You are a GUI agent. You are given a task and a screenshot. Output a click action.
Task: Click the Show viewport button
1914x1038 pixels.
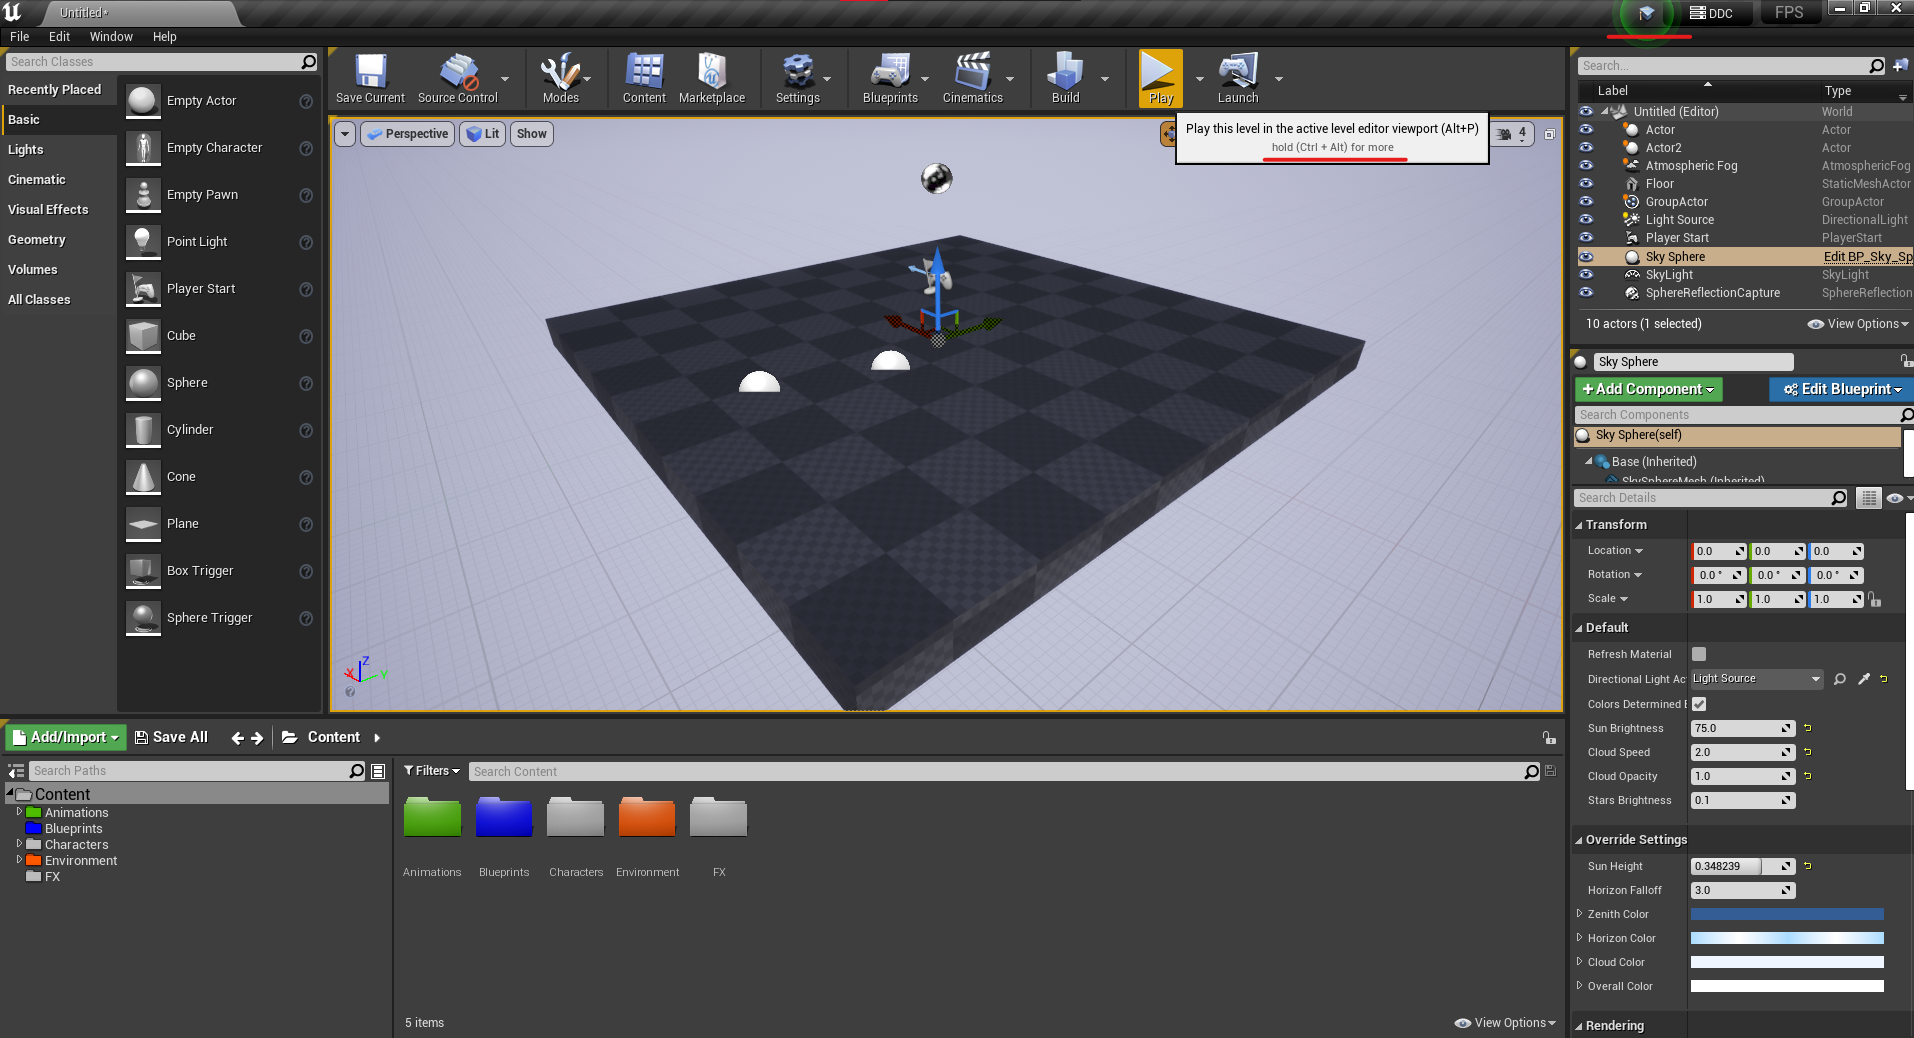tap(532, 134)
